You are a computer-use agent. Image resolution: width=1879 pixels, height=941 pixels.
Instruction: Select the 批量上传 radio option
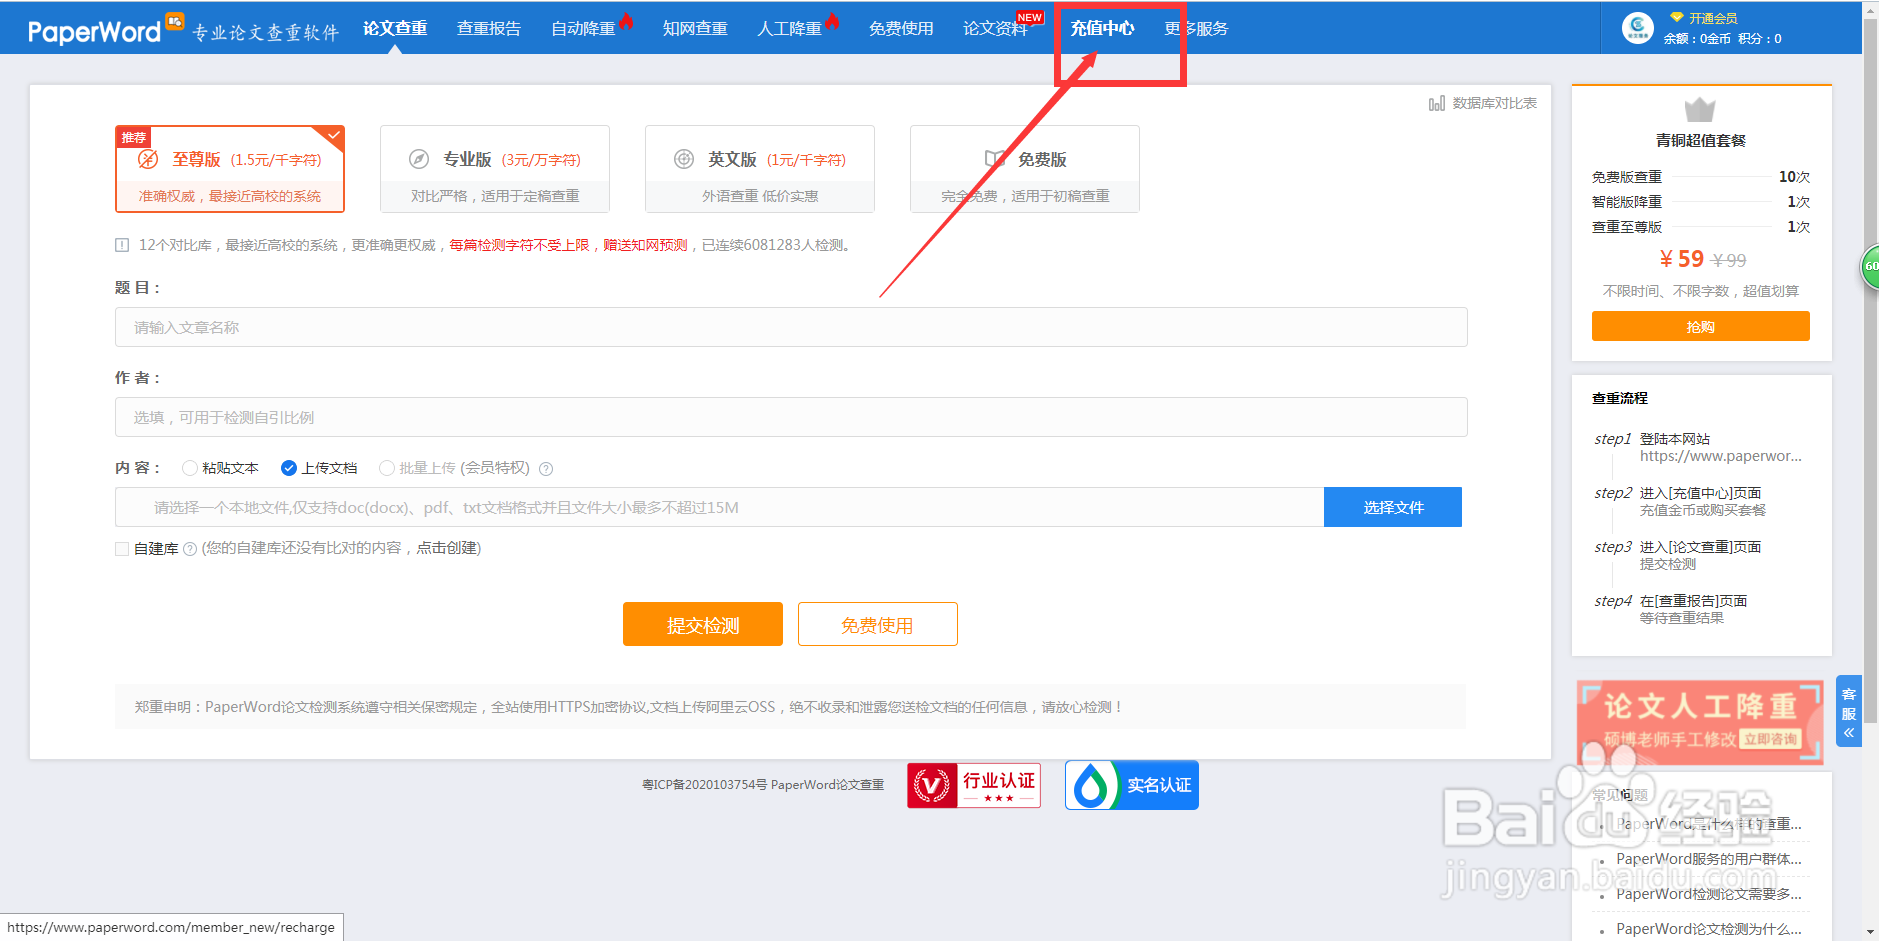coord(386,468)
